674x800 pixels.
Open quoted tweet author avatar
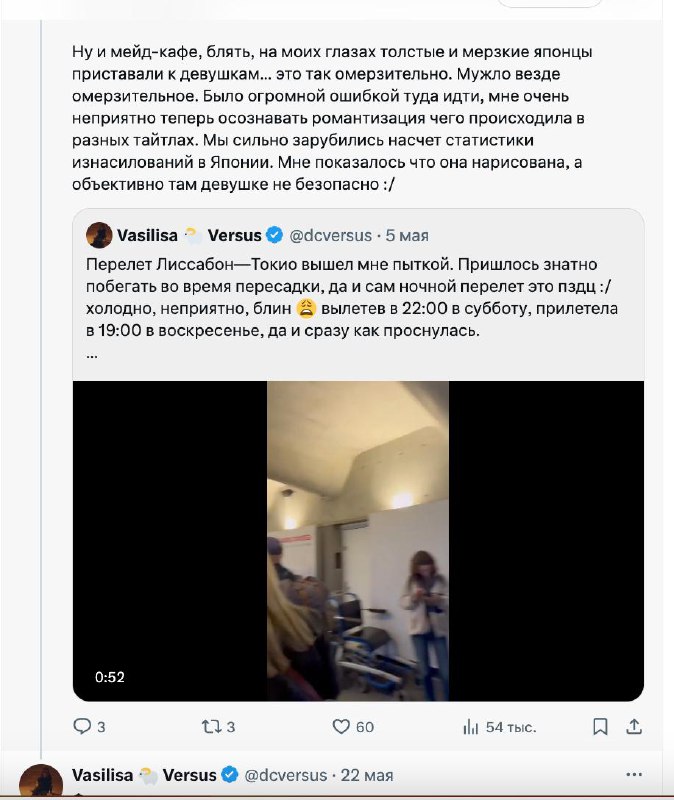99,235
